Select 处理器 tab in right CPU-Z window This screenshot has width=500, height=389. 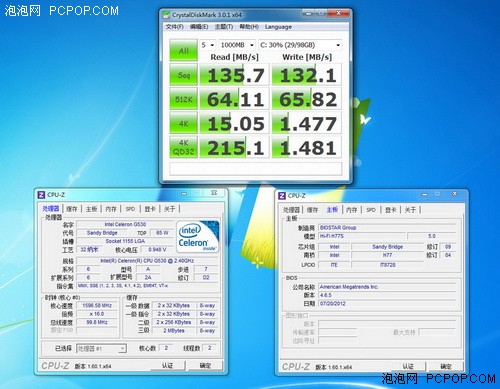click(292, 210)
